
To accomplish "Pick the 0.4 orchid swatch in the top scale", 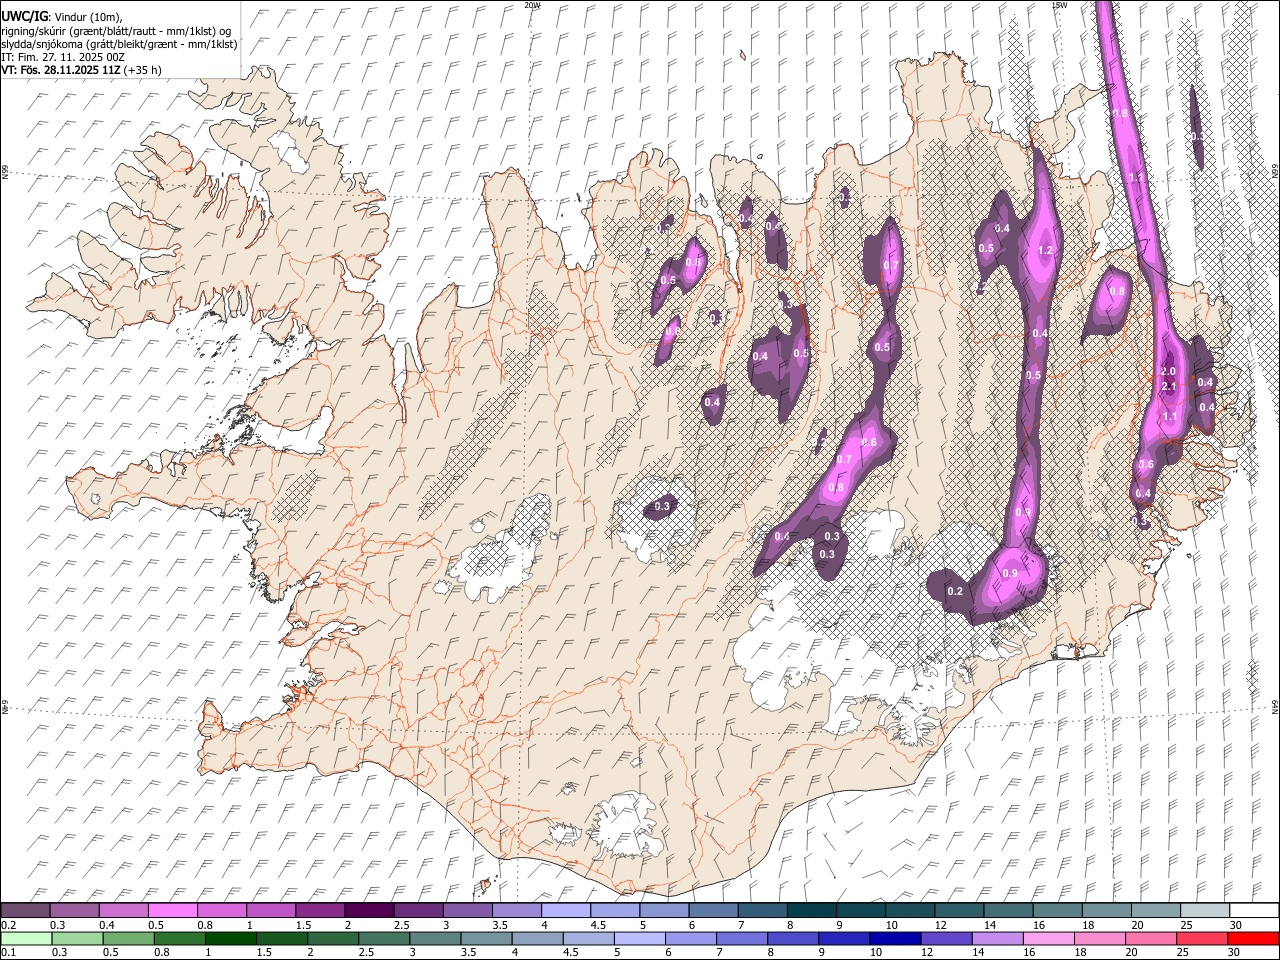I will [x=123, y=911].
